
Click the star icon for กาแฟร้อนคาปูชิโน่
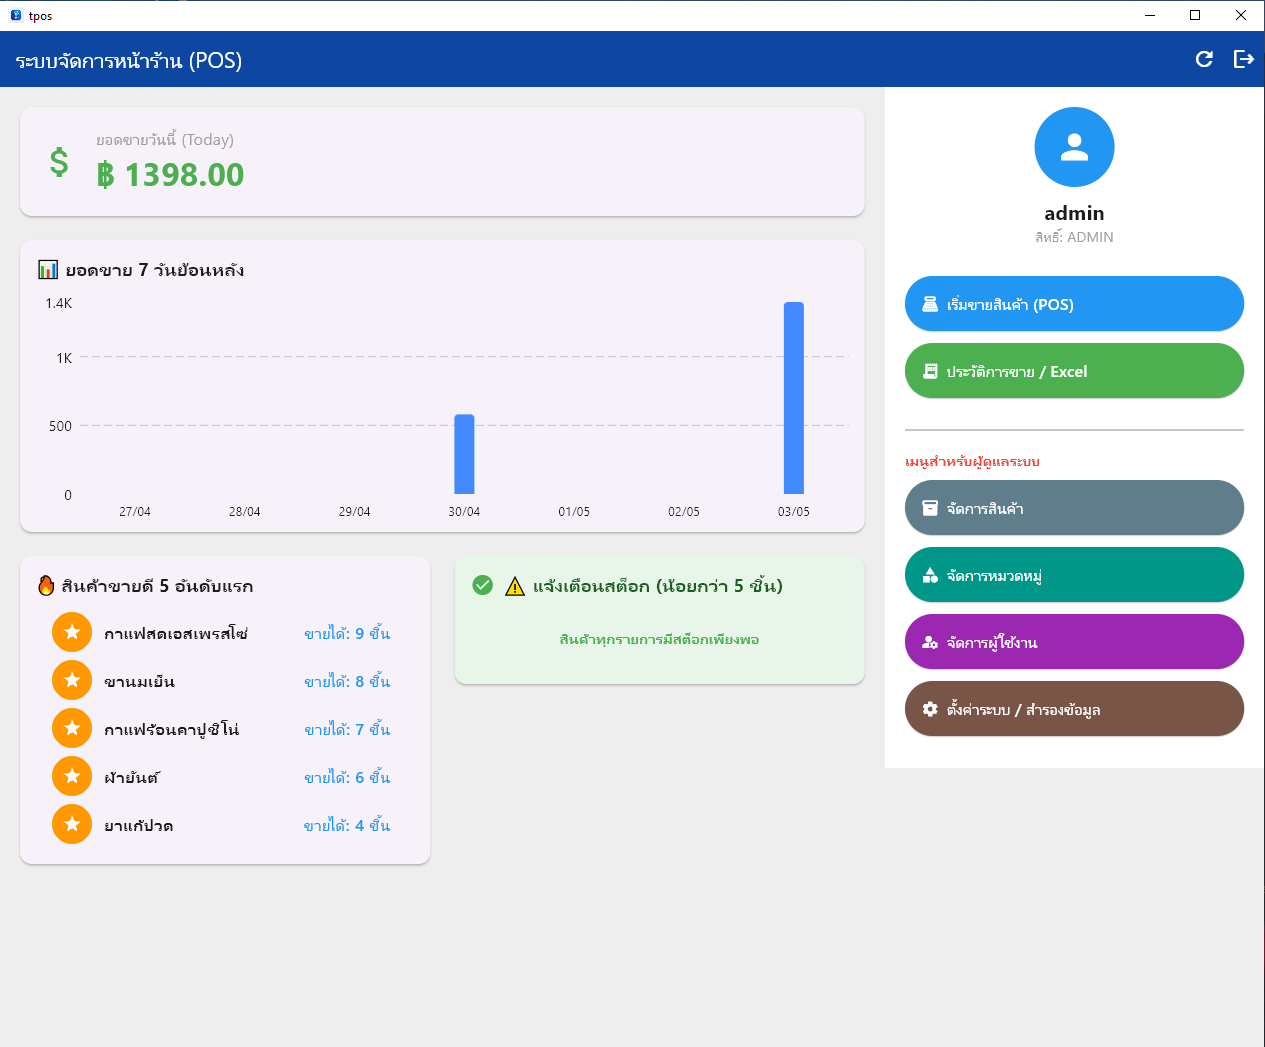click(x=72, y=728)
